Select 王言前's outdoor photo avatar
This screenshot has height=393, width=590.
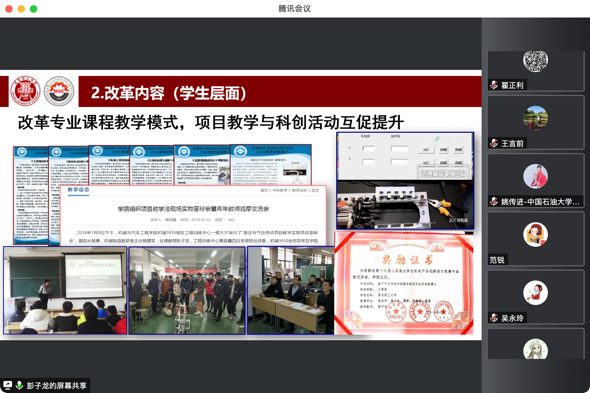[535, 118]
